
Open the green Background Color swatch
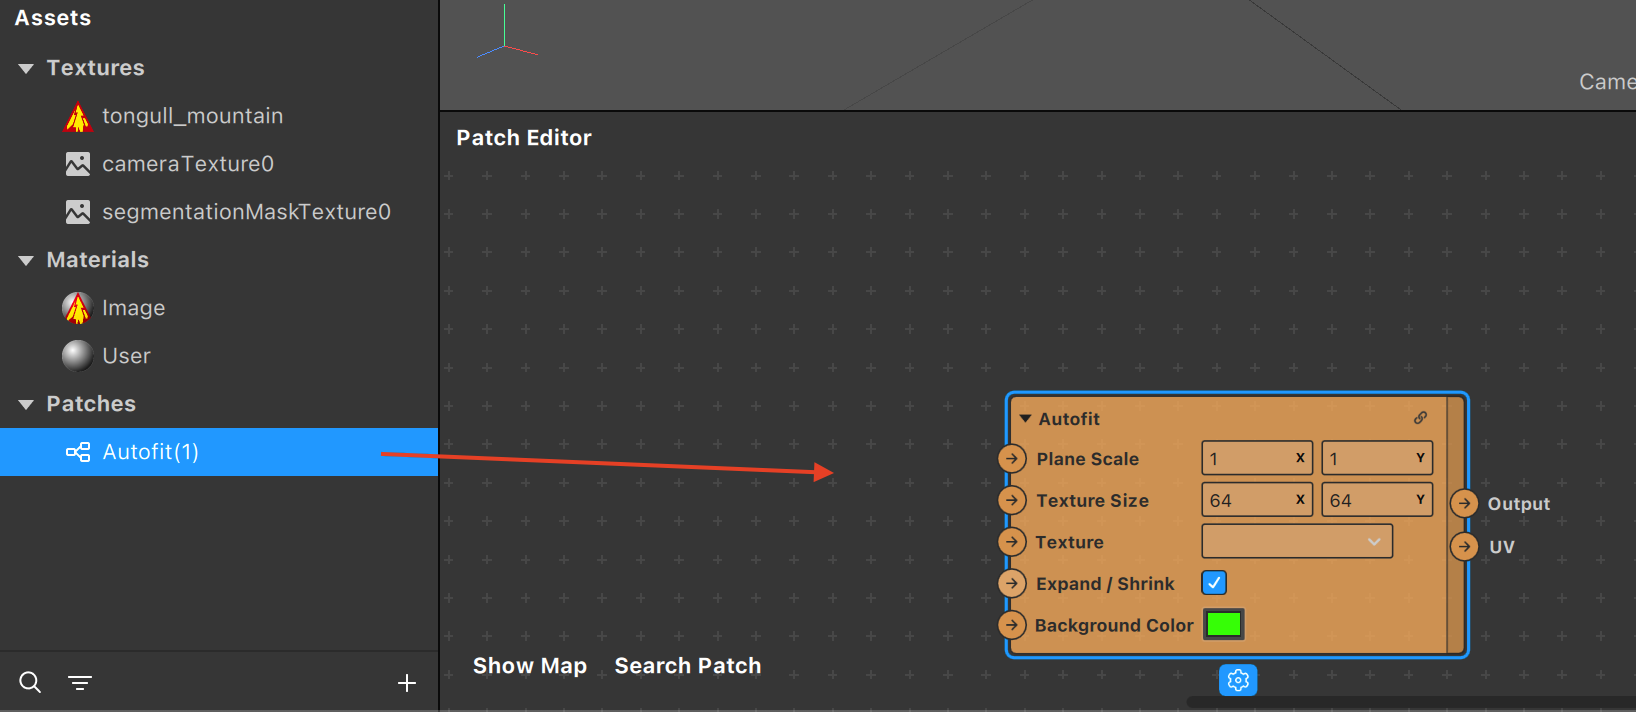(1224, 624)
